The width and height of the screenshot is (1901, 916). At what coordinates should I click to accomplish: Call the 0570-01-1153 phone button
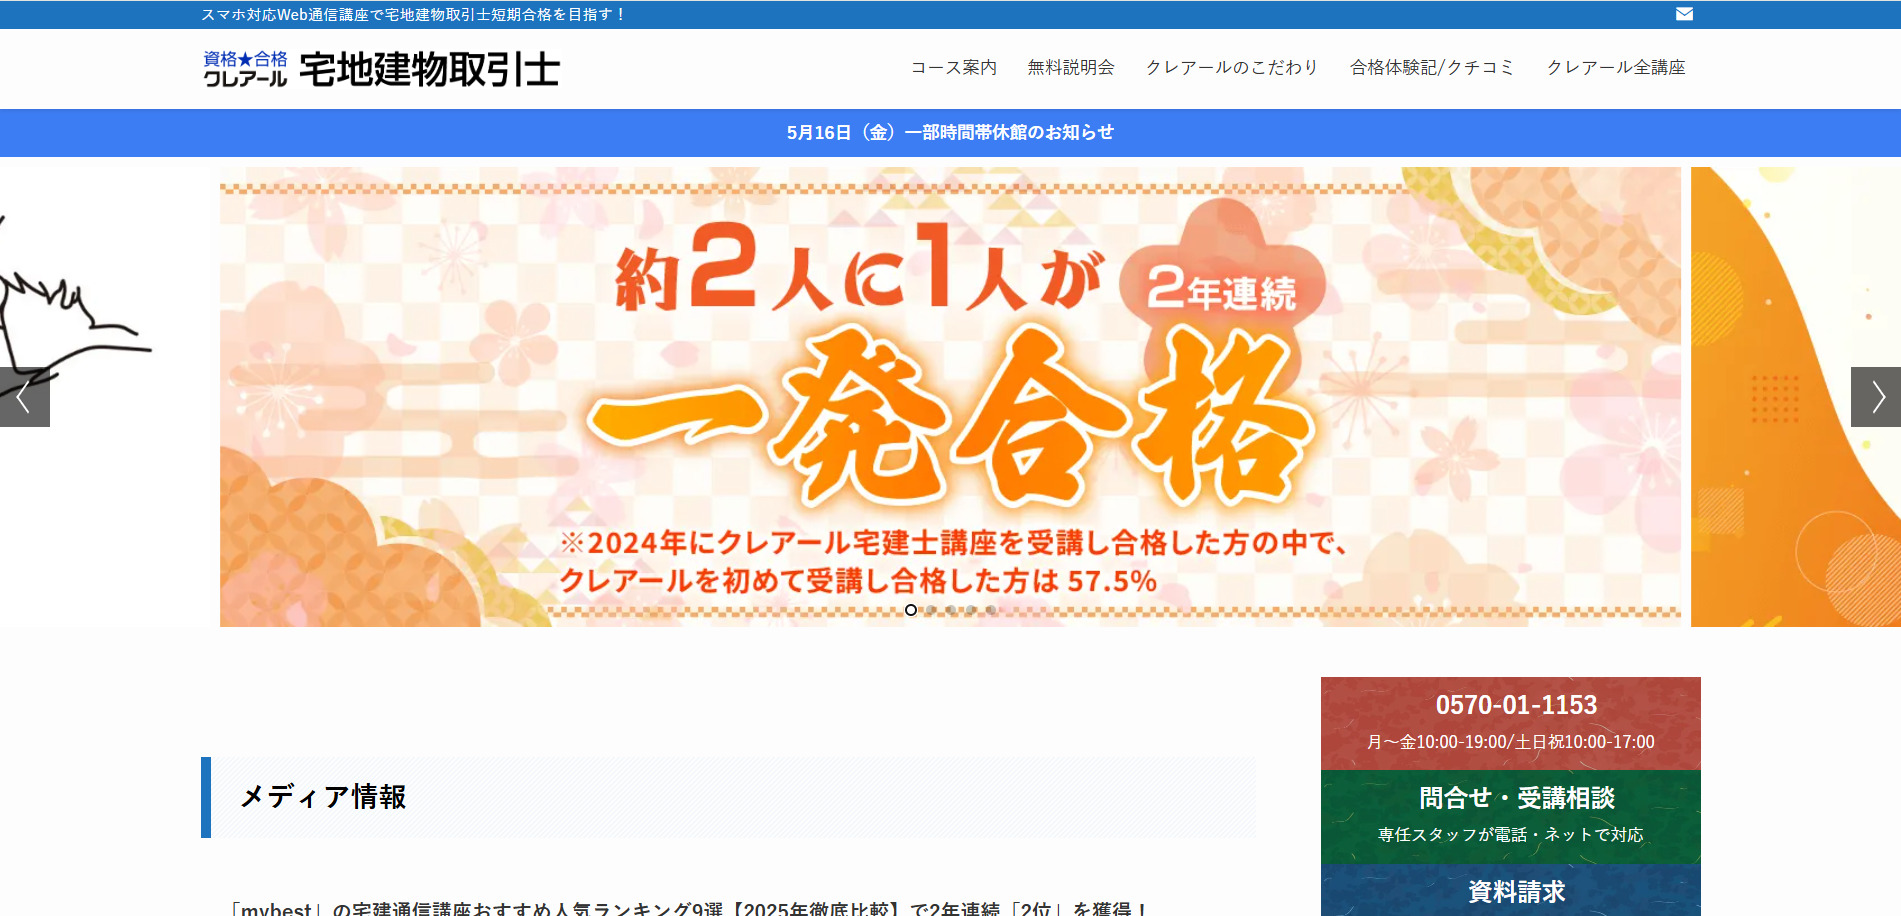pyautogui.click(x=1511, y=723)
